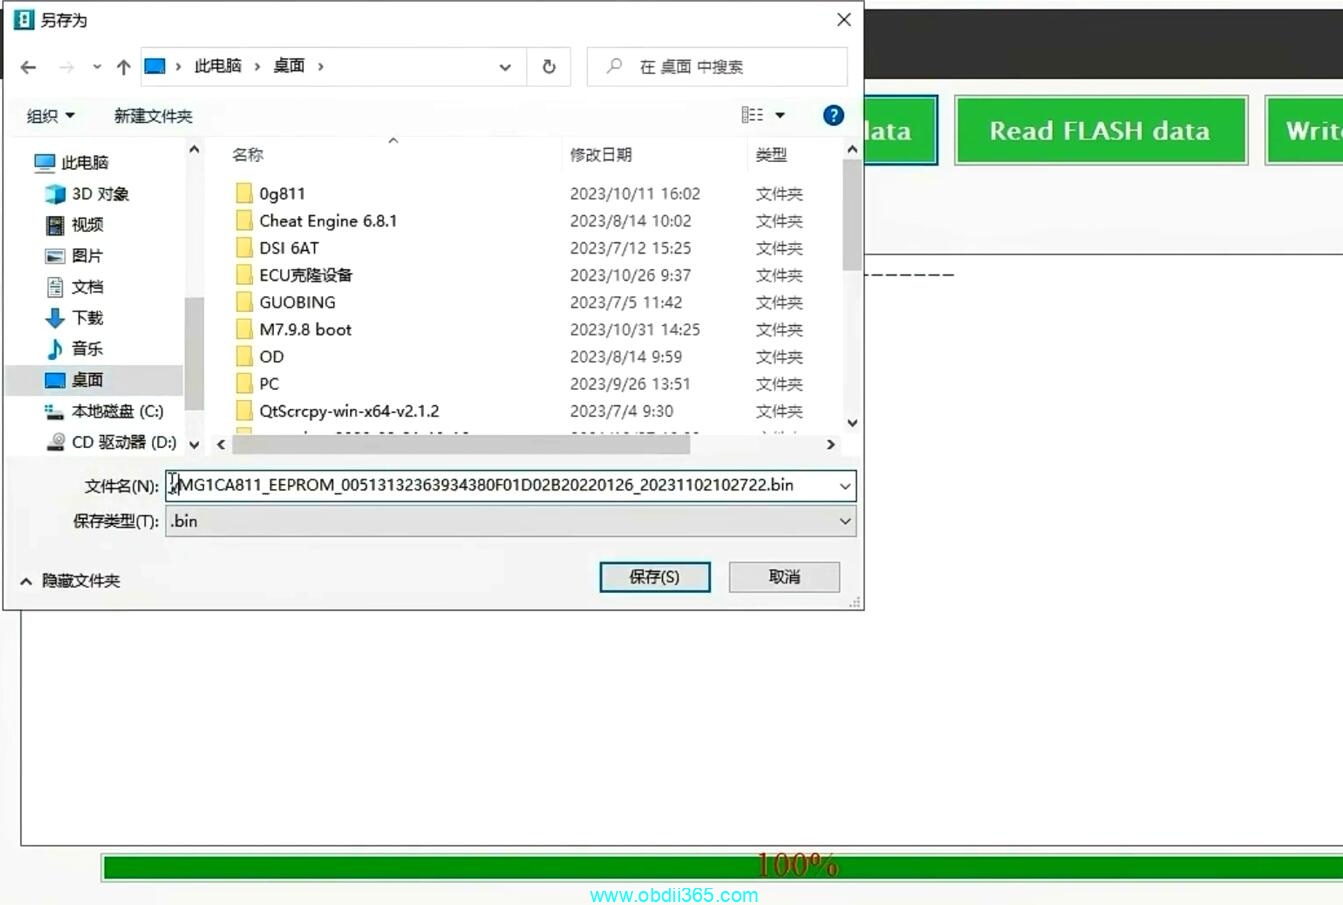Sort by 名称 column header
The image size is (1343, 905).
[x=248, y=155]
